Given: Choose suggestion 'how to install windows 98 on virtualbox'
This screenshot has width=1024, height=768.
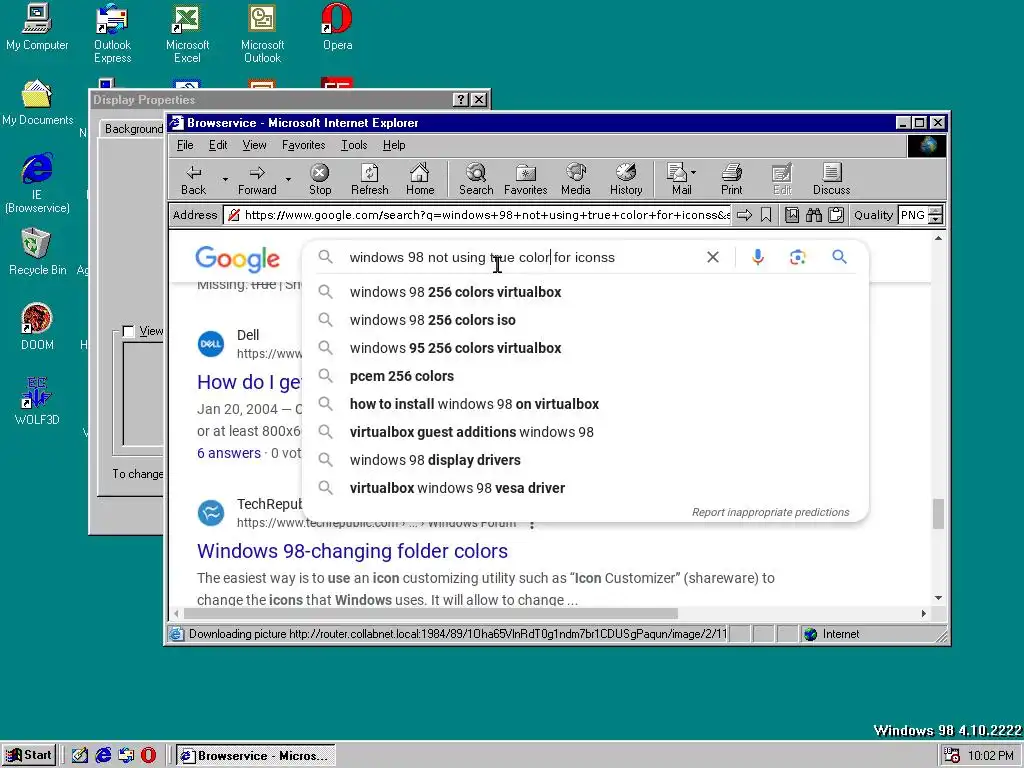Looking at the screenshot, I should click(x=586, y=404).
